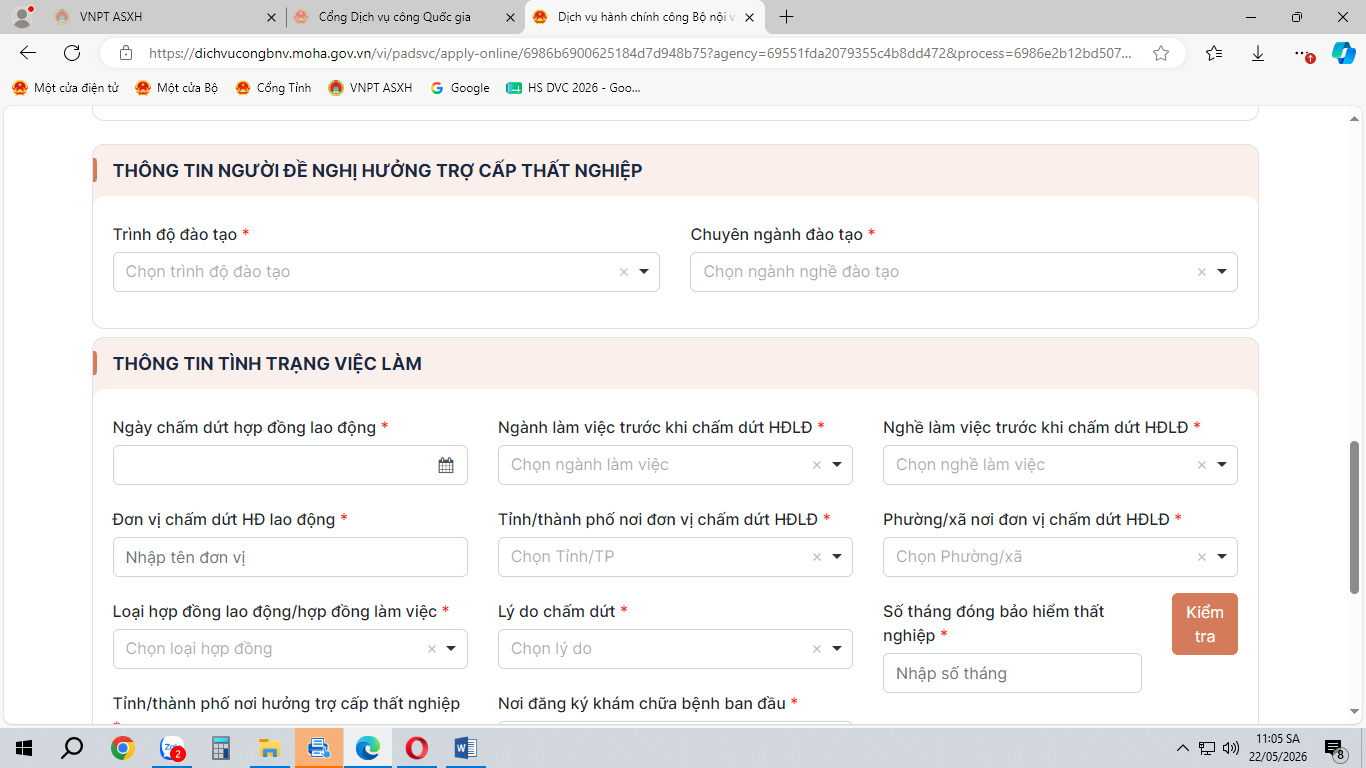Viewport: 1366px width, 768px height.
Task: Focus the Nhập tên đơn vị field
Action: coord(290,557)
